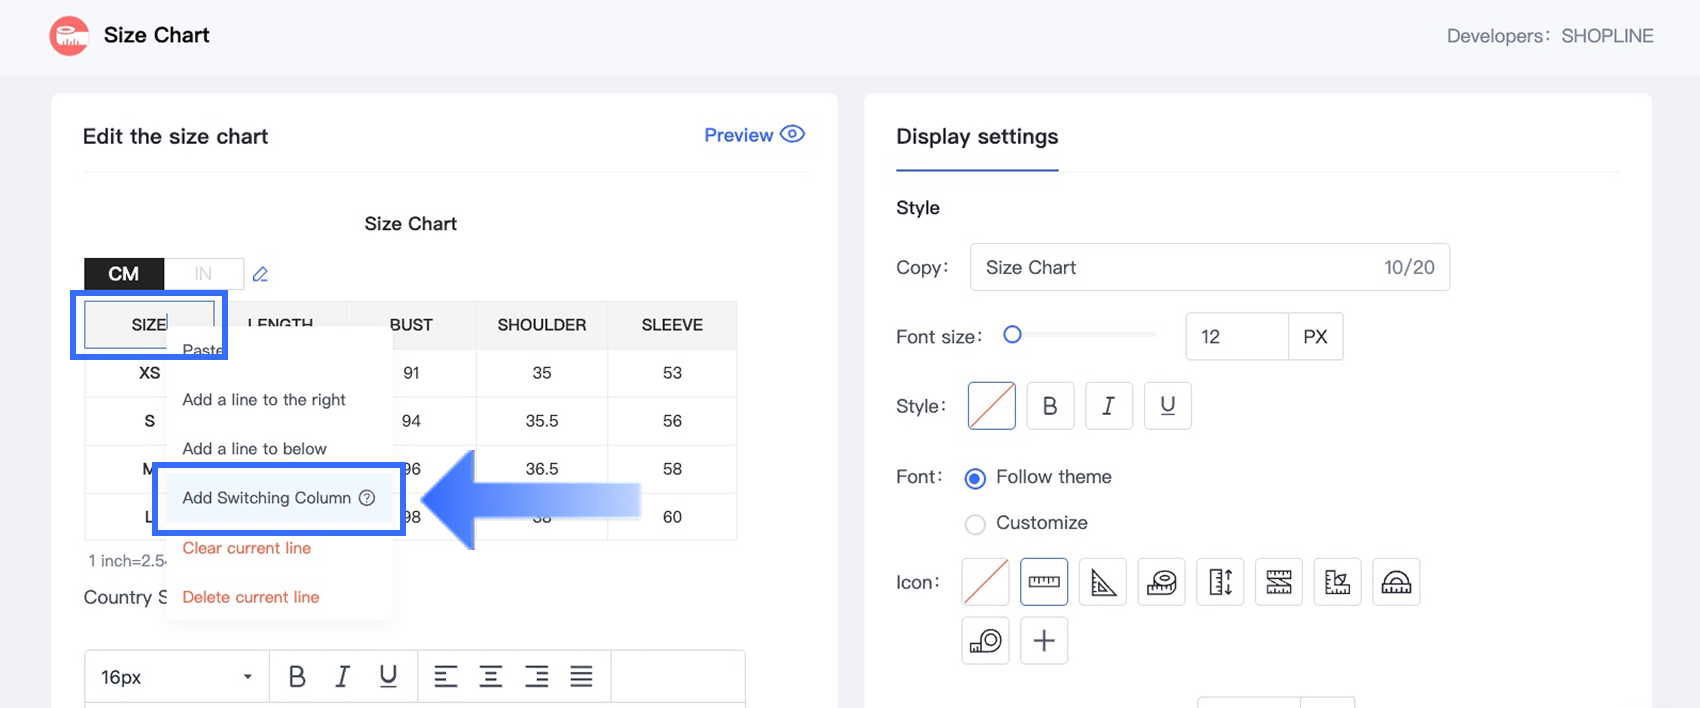Select the no-icon slash option
This screenshot has height=708, width=1700.
[985, 582]
